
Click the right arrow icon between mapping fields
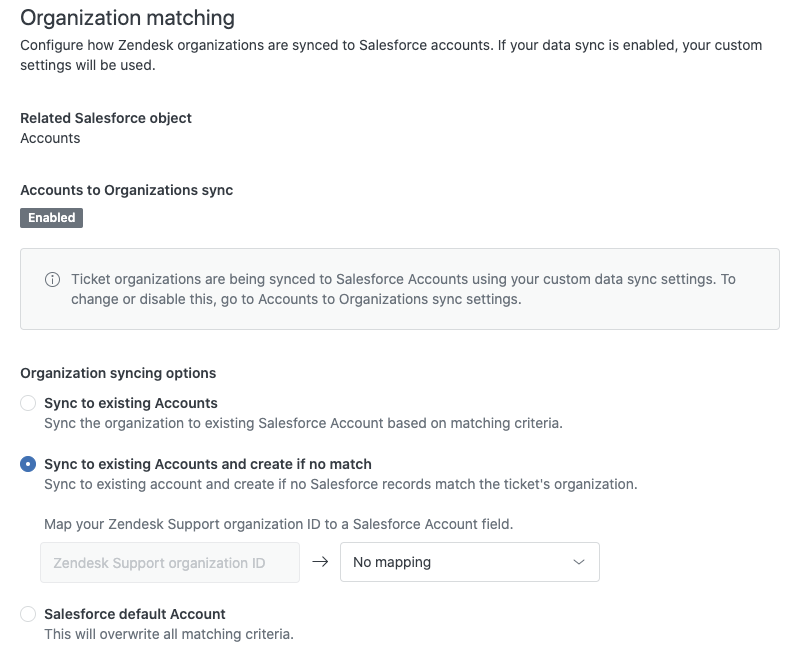320,562
